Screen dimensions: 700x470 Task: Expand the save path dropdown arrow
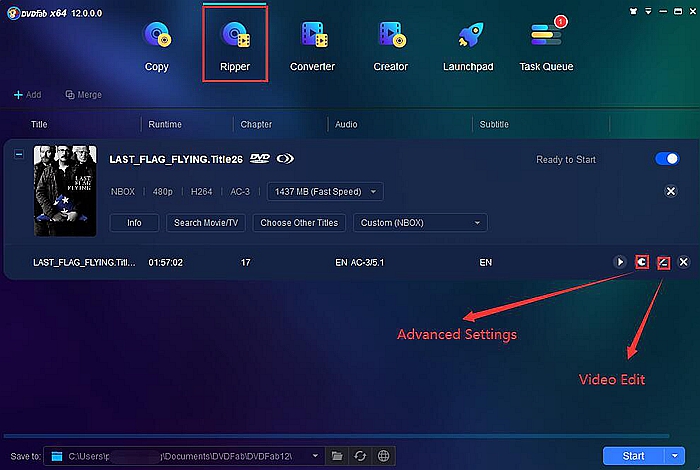pyautogui.click(x=315, y=456)
